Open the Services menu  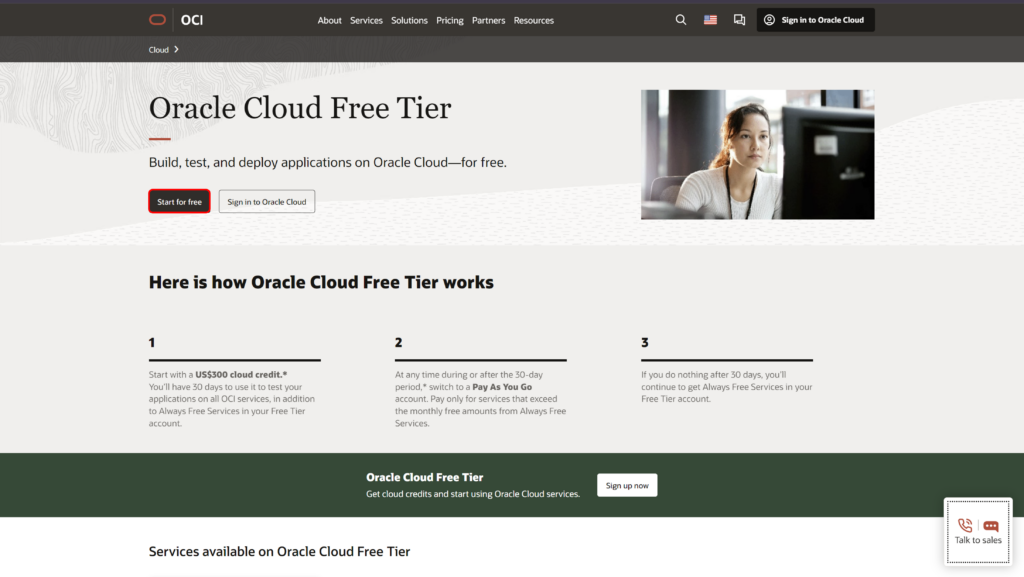pos(366,20)
